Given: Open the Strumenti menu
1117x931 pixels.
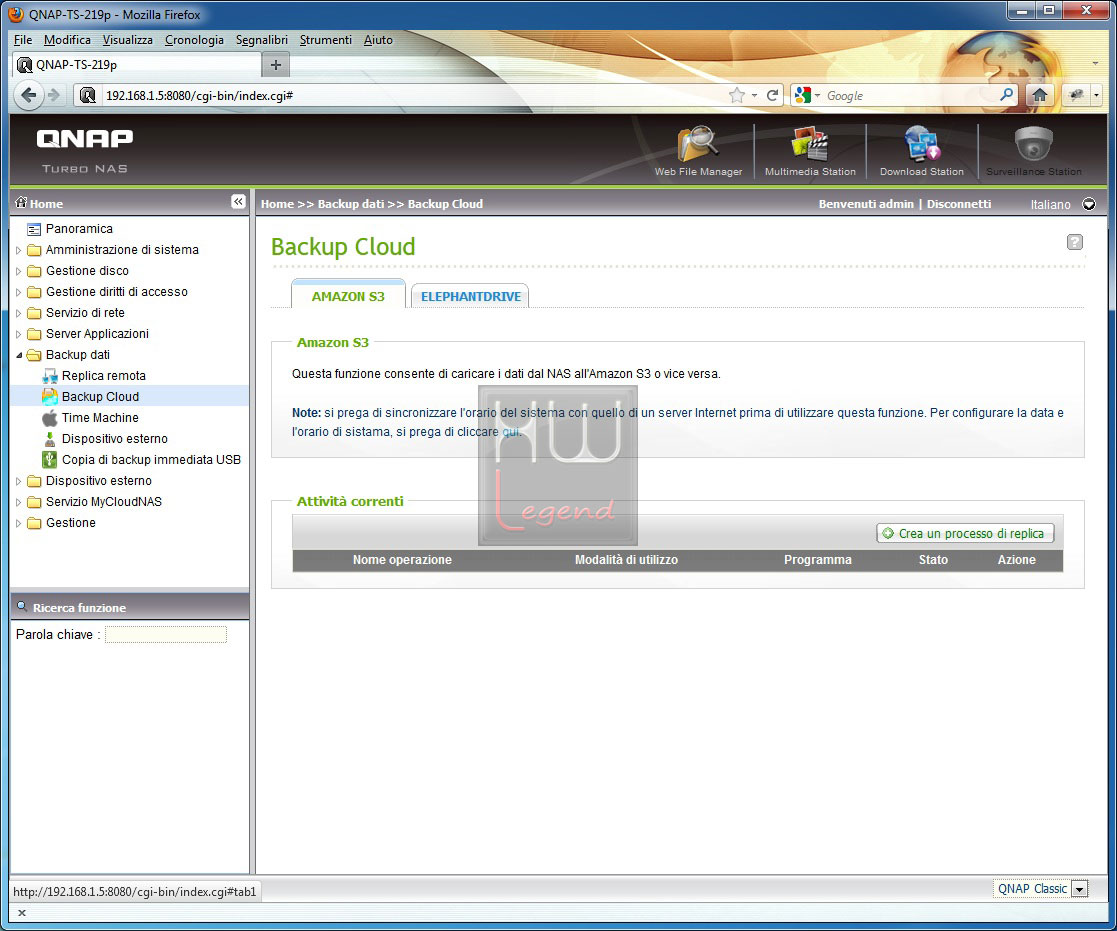Looking at the screenshot, I should pos(326,40).
